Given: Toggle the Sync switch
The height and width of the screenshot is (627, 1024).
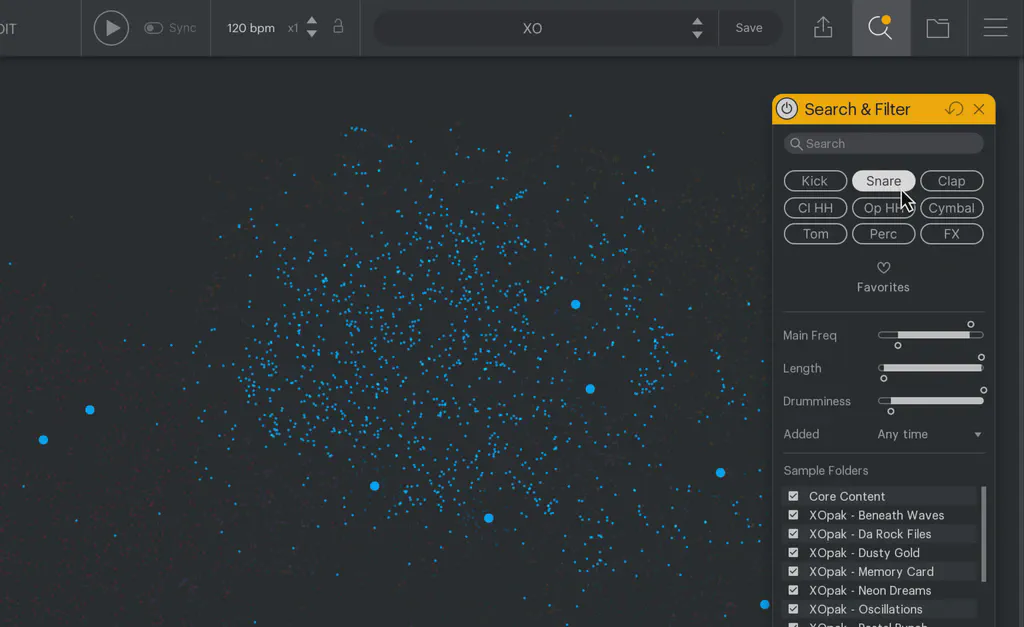Looking at the screenshot, I should 154,28.
